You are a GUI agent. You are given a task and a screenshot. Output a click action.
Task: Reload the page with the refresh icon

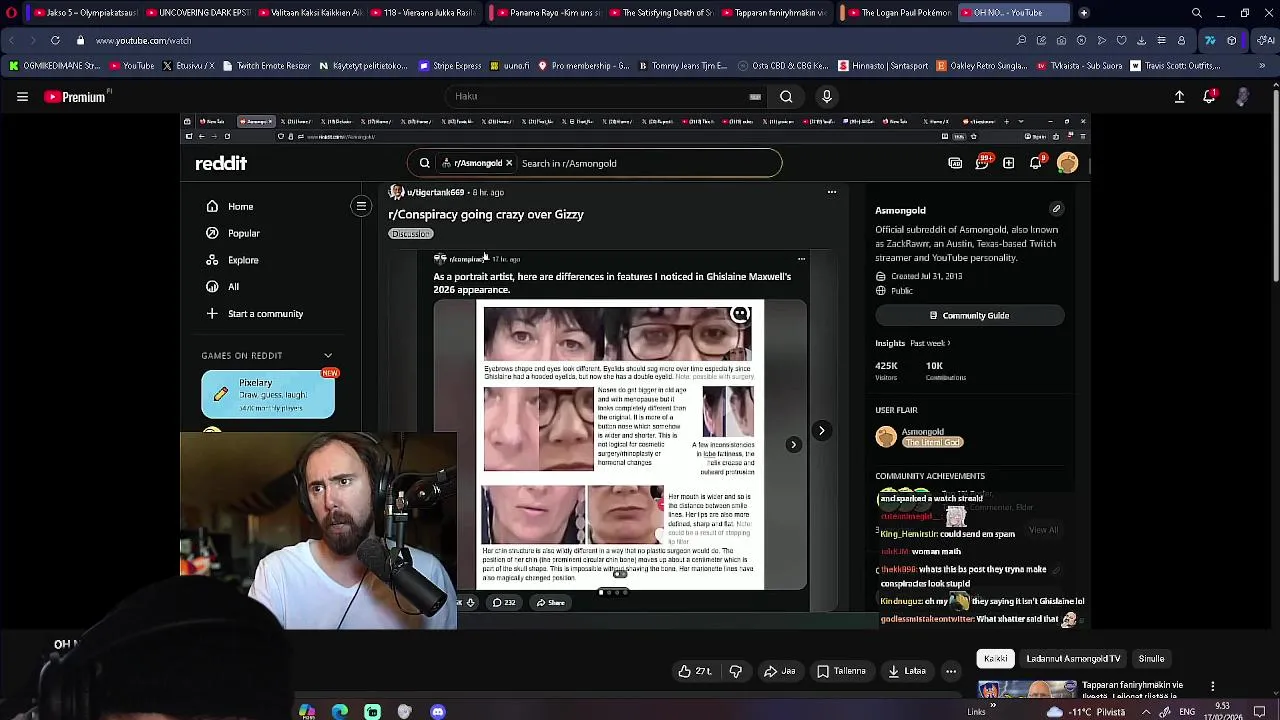(55, 41)
